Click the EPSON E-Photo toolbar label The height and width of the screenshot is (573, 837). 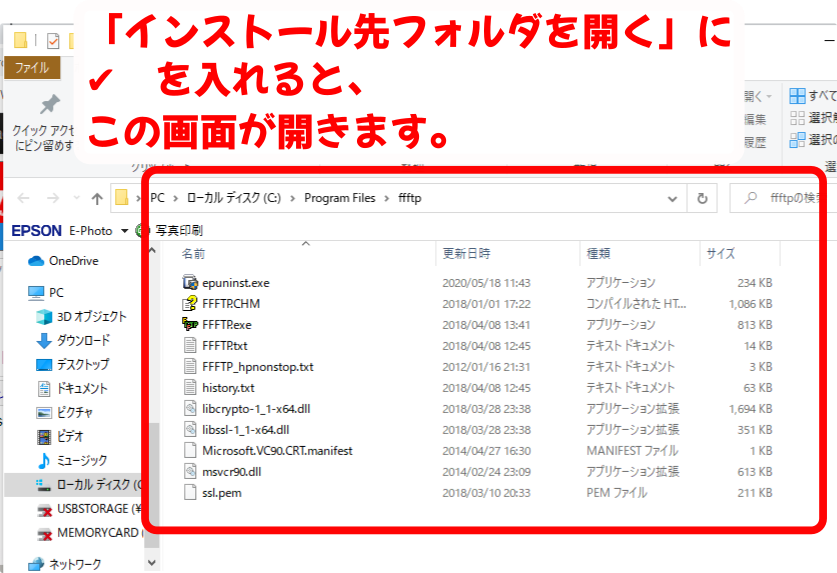pos(62,231)
